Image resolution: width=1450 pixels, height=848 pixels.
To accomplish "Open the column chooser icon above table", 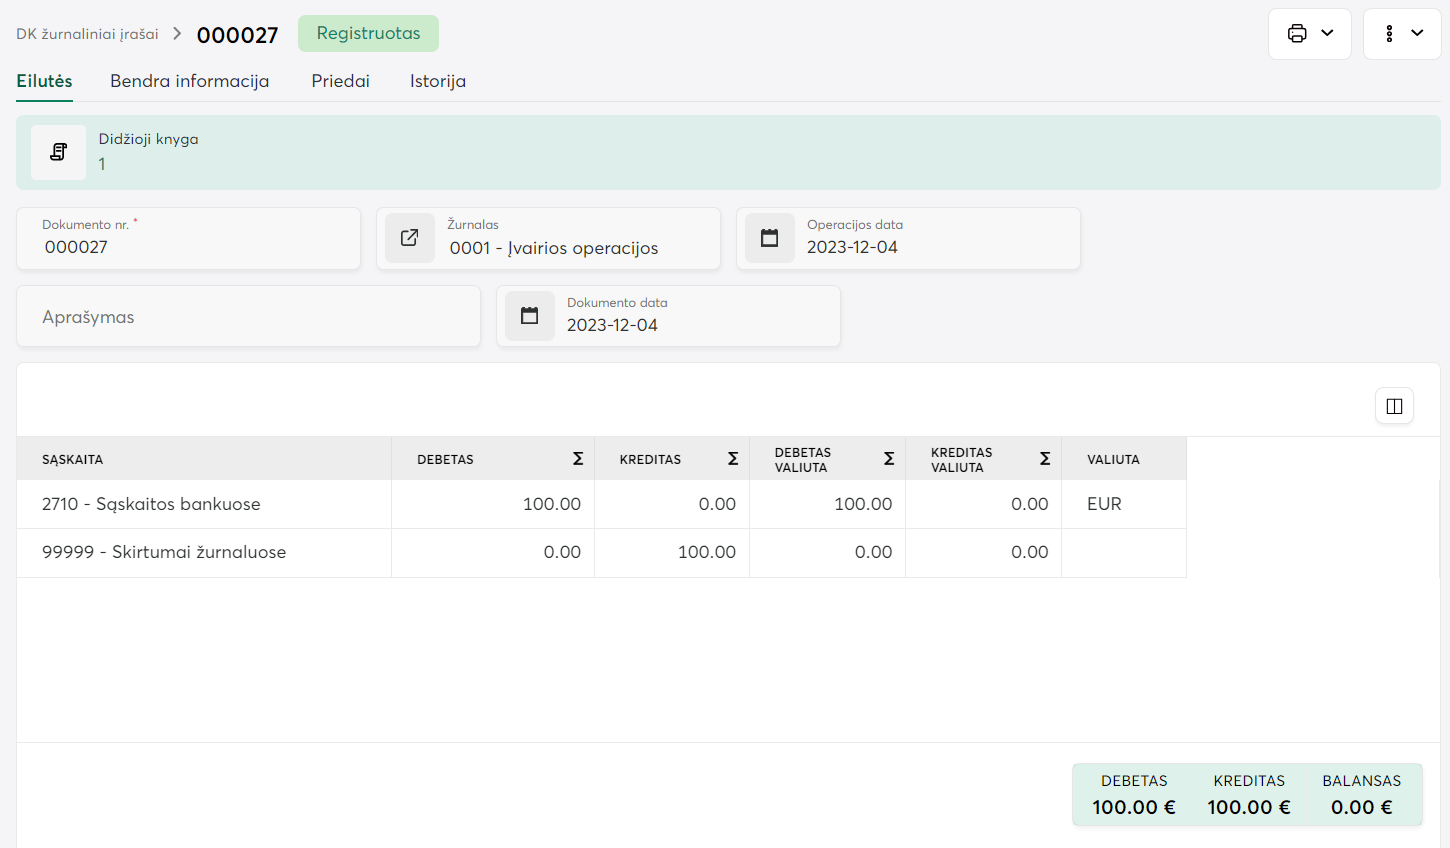I will pyautogui.click(x=1394, y=406).
